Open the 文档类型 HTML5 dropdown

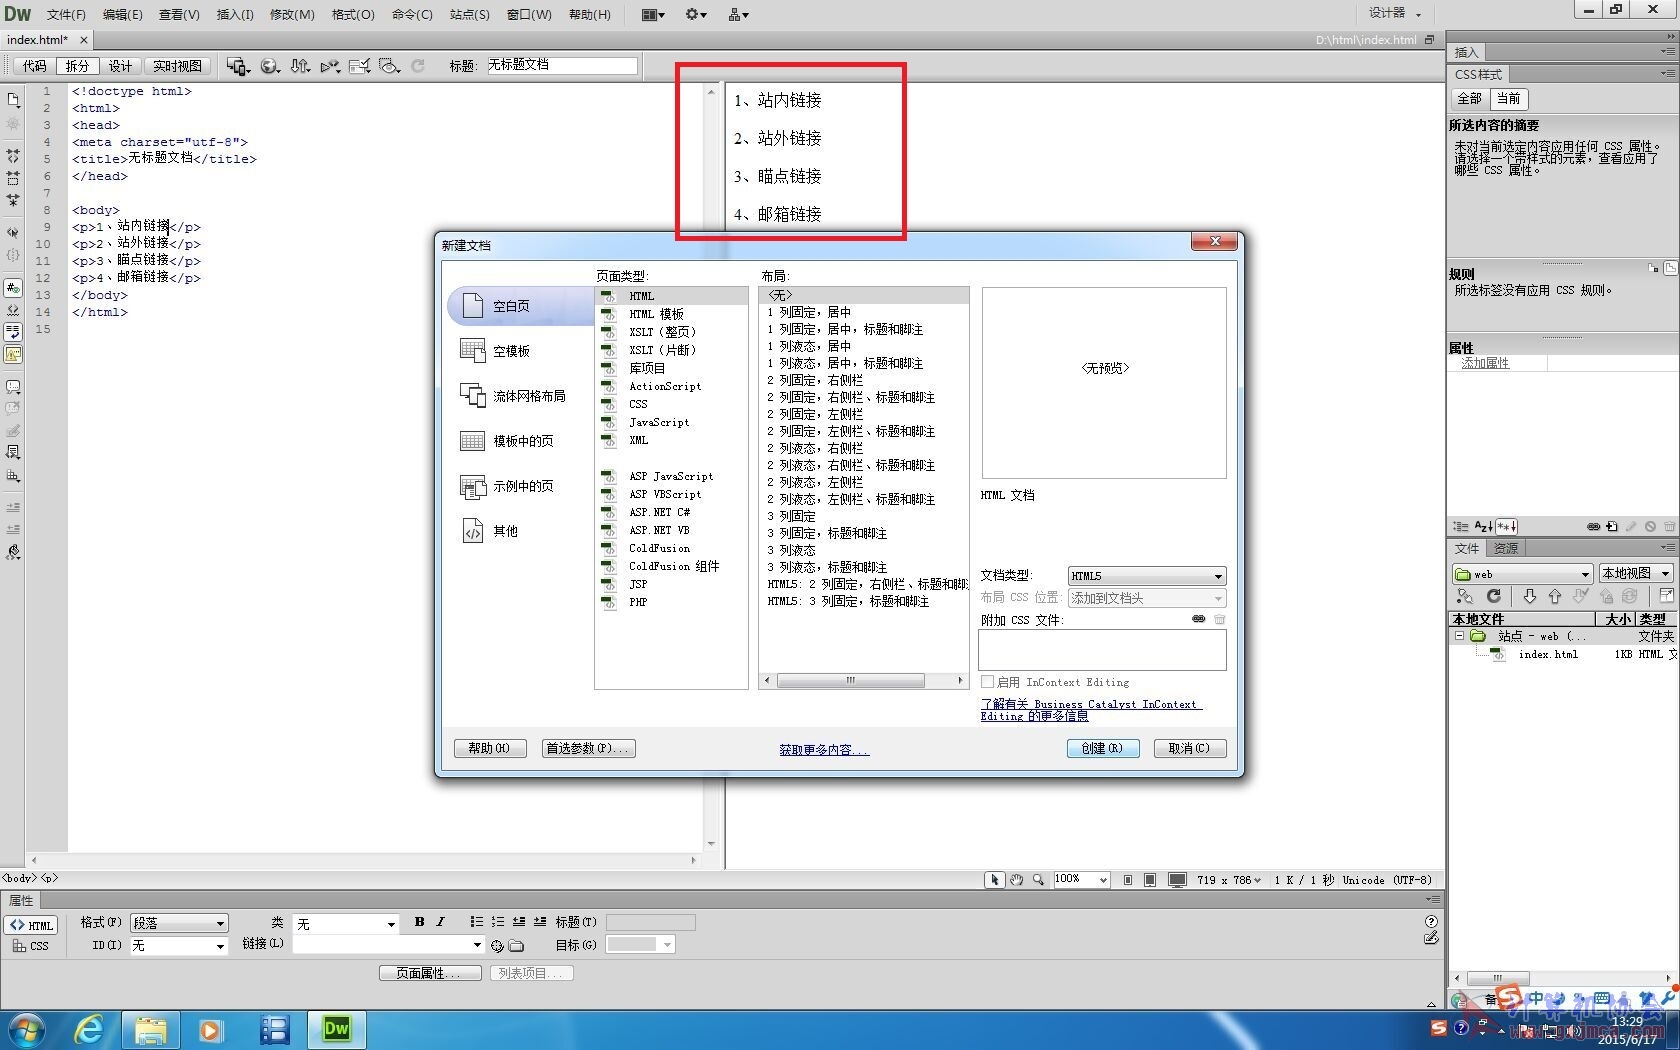click(1146, 576)
